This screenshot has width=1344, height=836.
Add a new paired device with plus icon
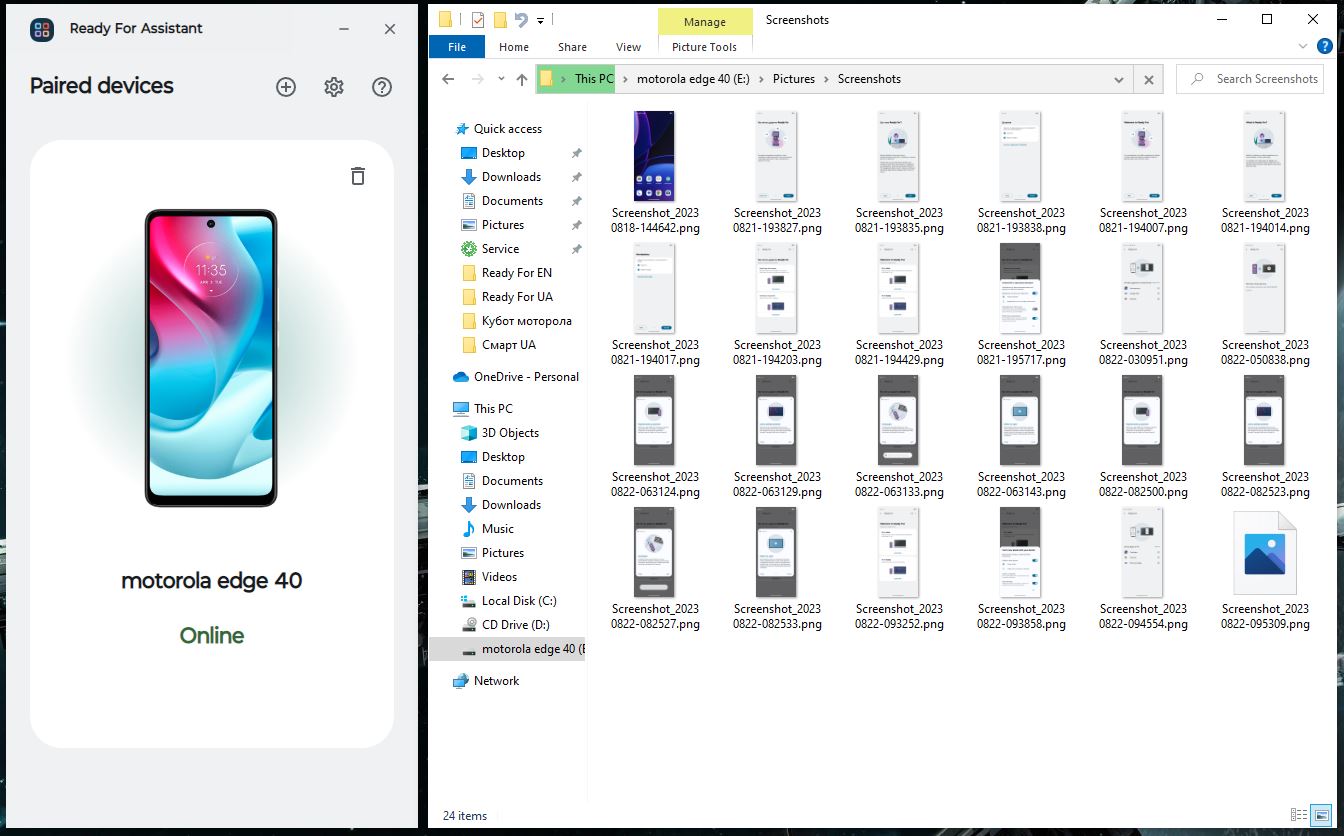click(286, 87)
